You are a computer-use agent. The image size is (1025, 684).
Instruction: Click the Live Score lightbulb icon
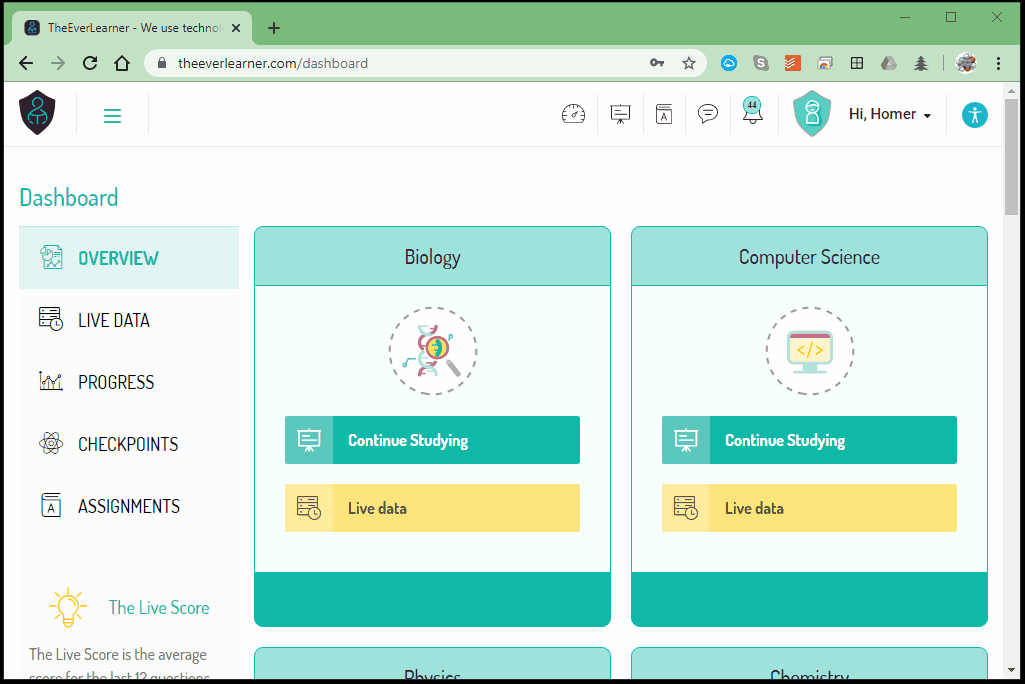[67, 607]
